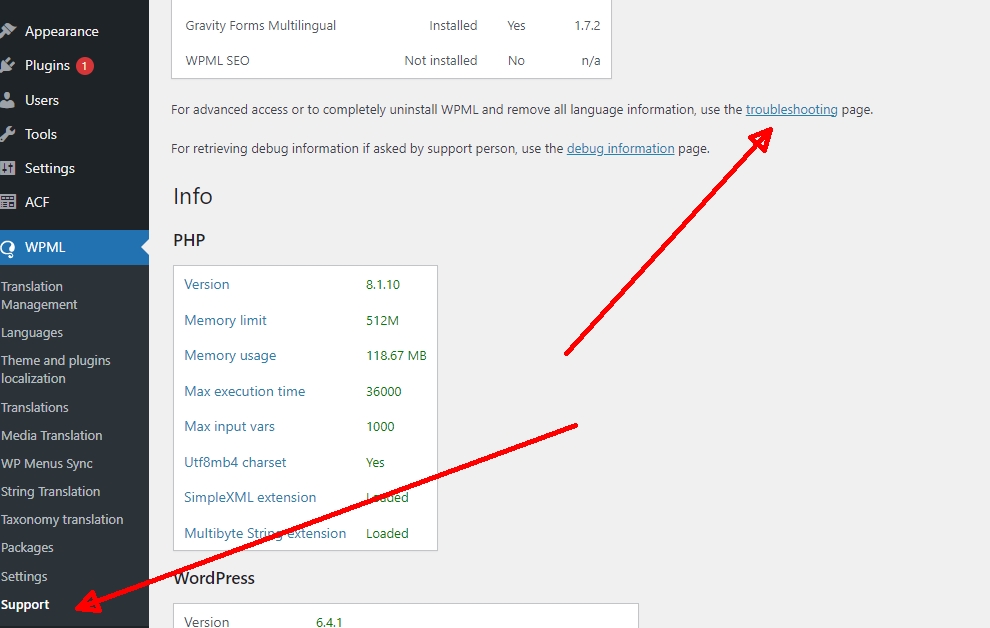Open the main Settings menu label
This screenshot has width=990, height=628.
(49, 168)
